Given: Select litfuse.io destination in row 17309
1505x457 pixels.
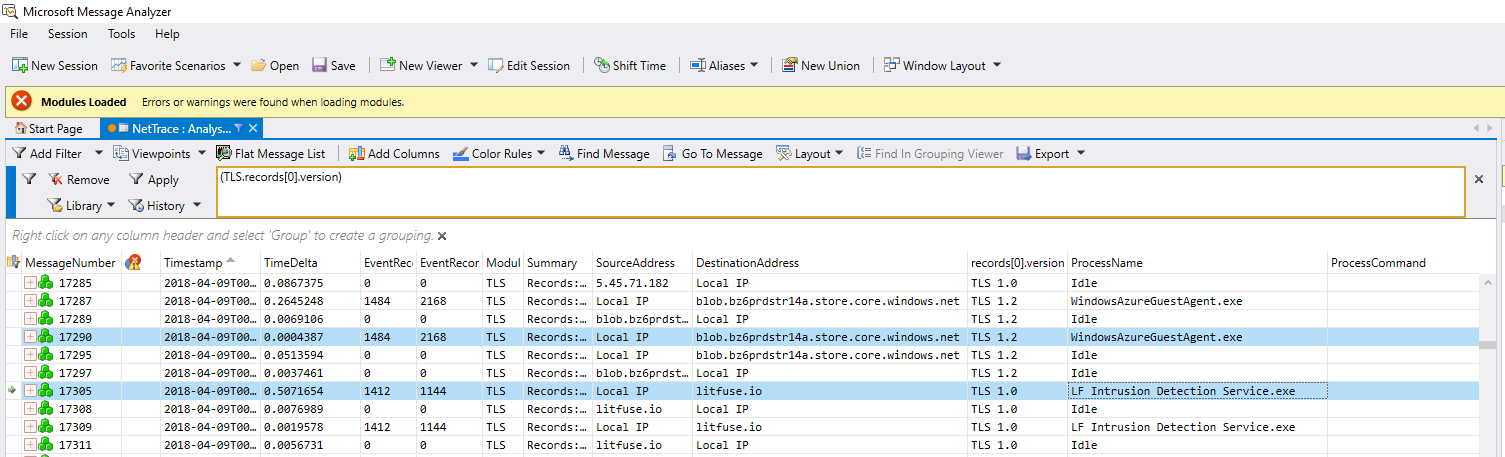Looking at the screenshot, I should tap(729, 427).
